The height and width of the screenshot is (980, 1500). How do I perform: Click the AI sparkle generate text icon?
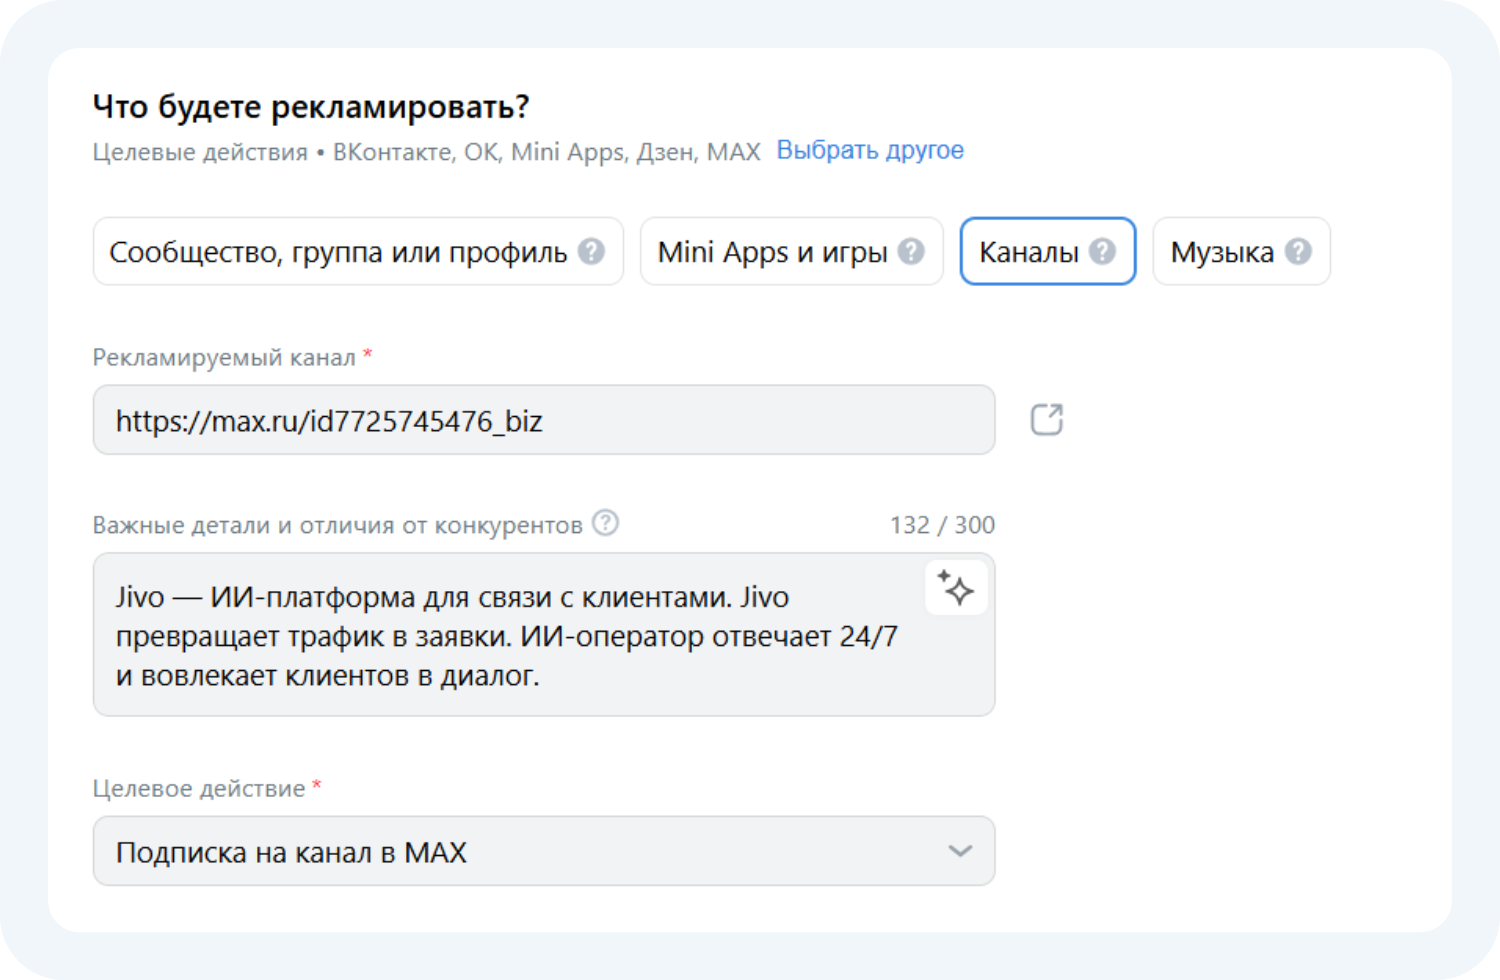(x=956, y=588)
